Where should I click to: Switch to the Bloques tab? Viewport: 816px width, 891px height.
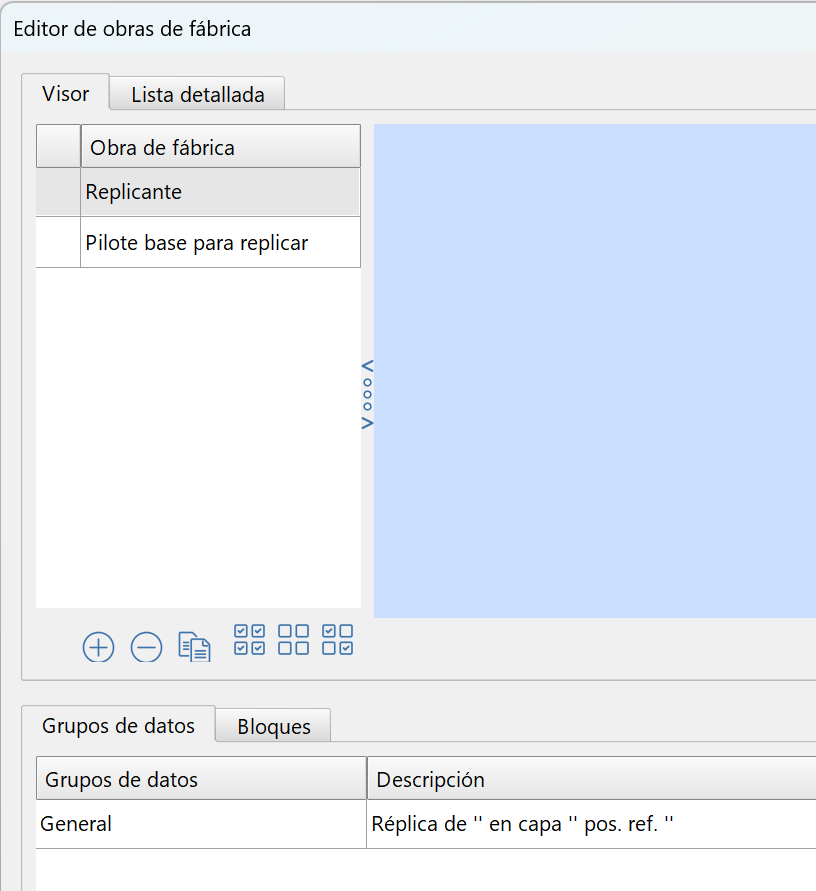(273, 727)
